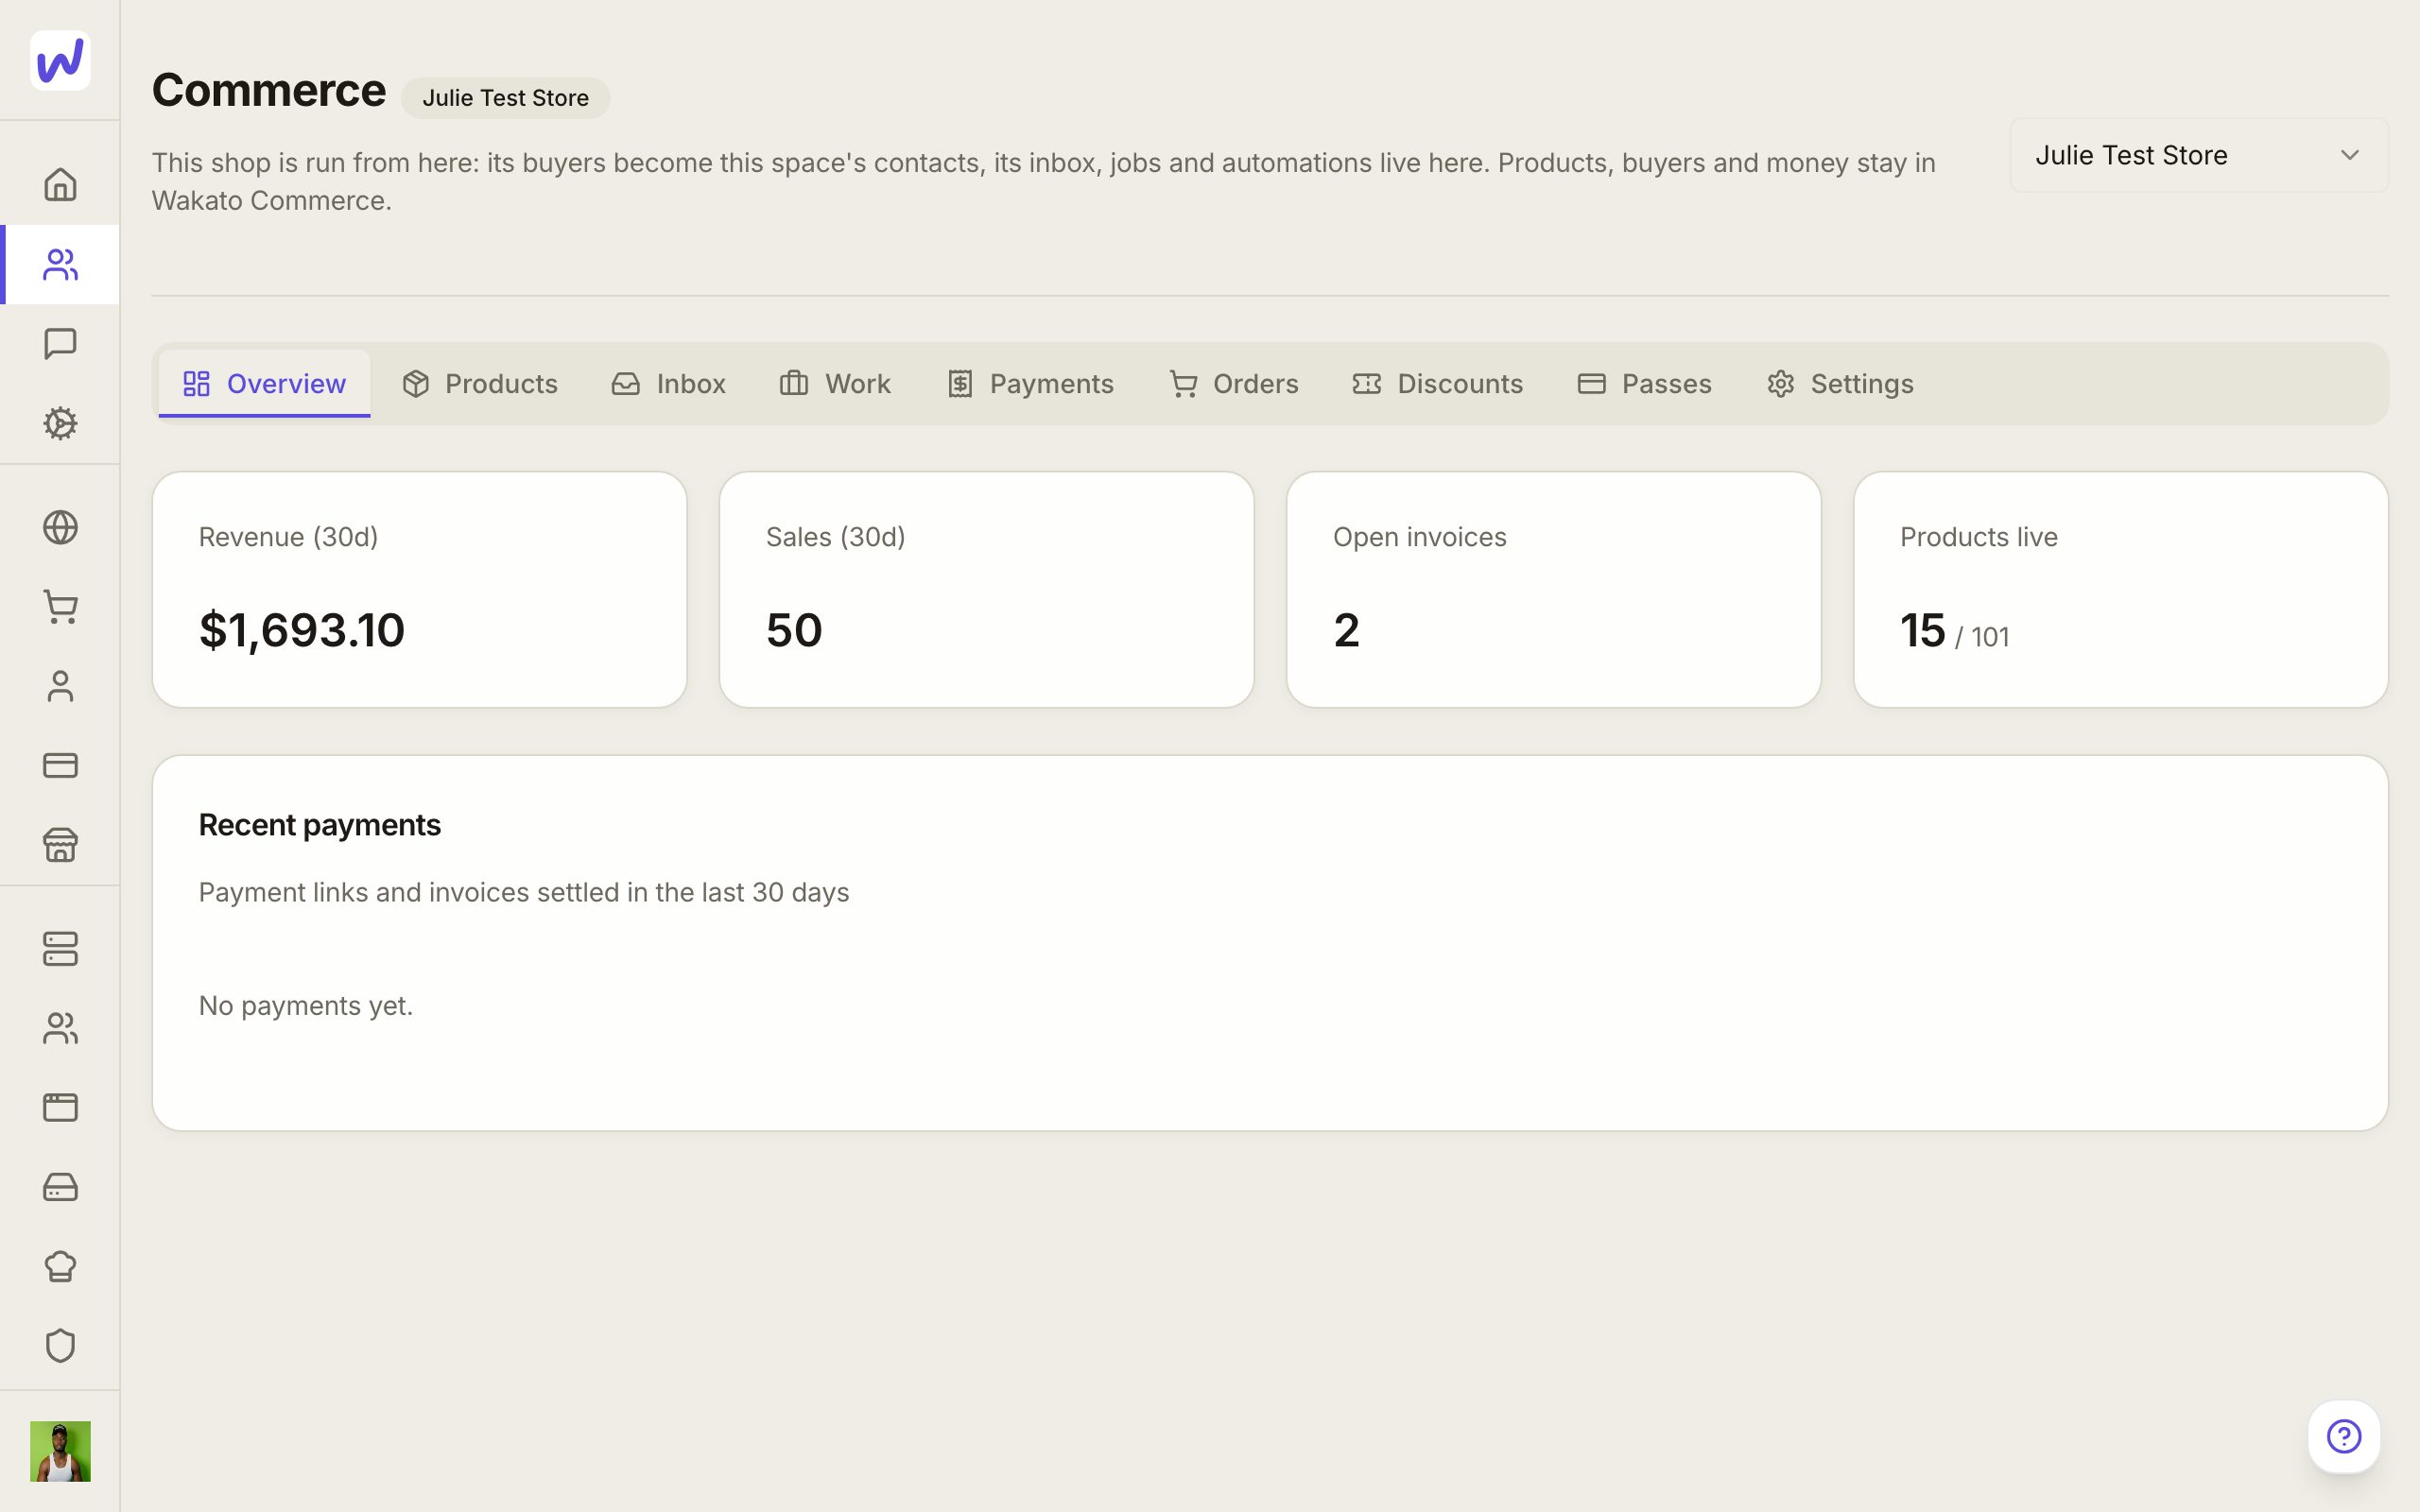This screenshot has height=1512, width=2420.
Task: Open the chef hat icon in the sidebar
Action: (60, 1266)
